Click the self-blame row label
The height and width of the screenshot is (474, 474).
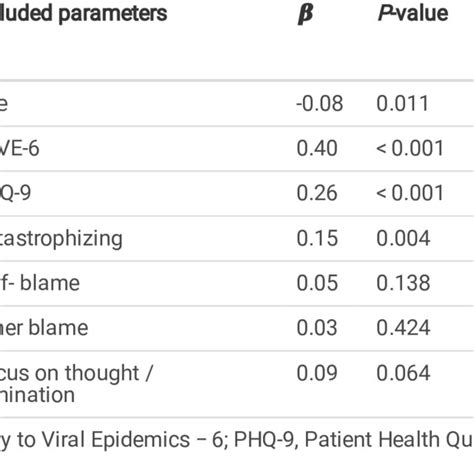coord(40,283)
